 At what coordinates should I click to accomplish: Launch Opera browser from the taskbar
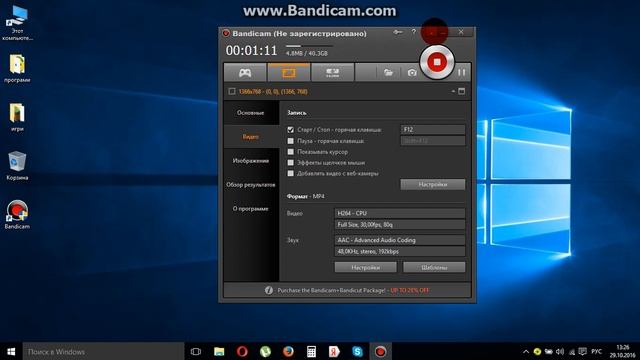click(x=242, y=351)
